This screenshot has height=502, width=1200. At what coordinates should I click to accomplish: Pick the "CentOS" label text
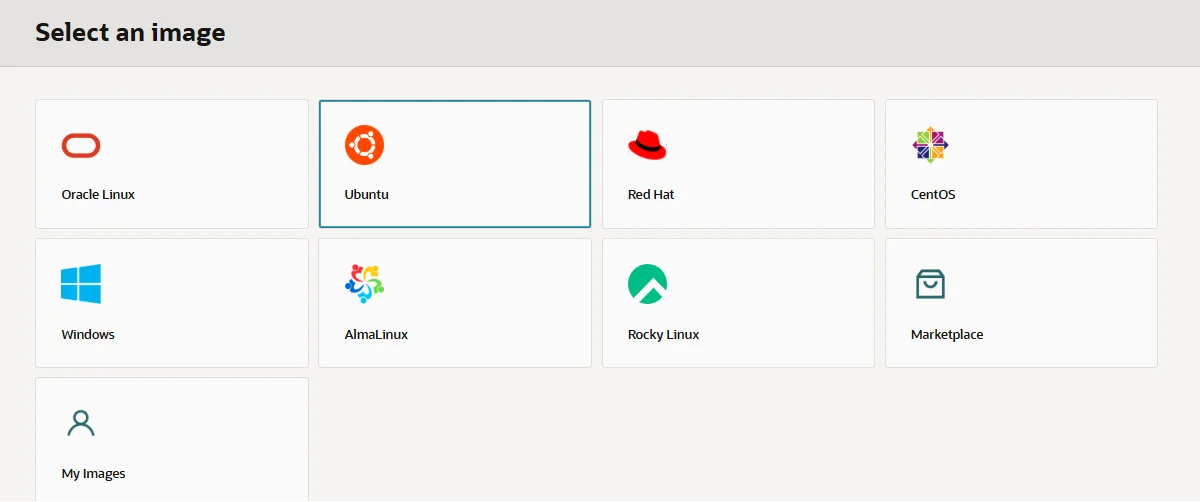[x=933, y=195]
